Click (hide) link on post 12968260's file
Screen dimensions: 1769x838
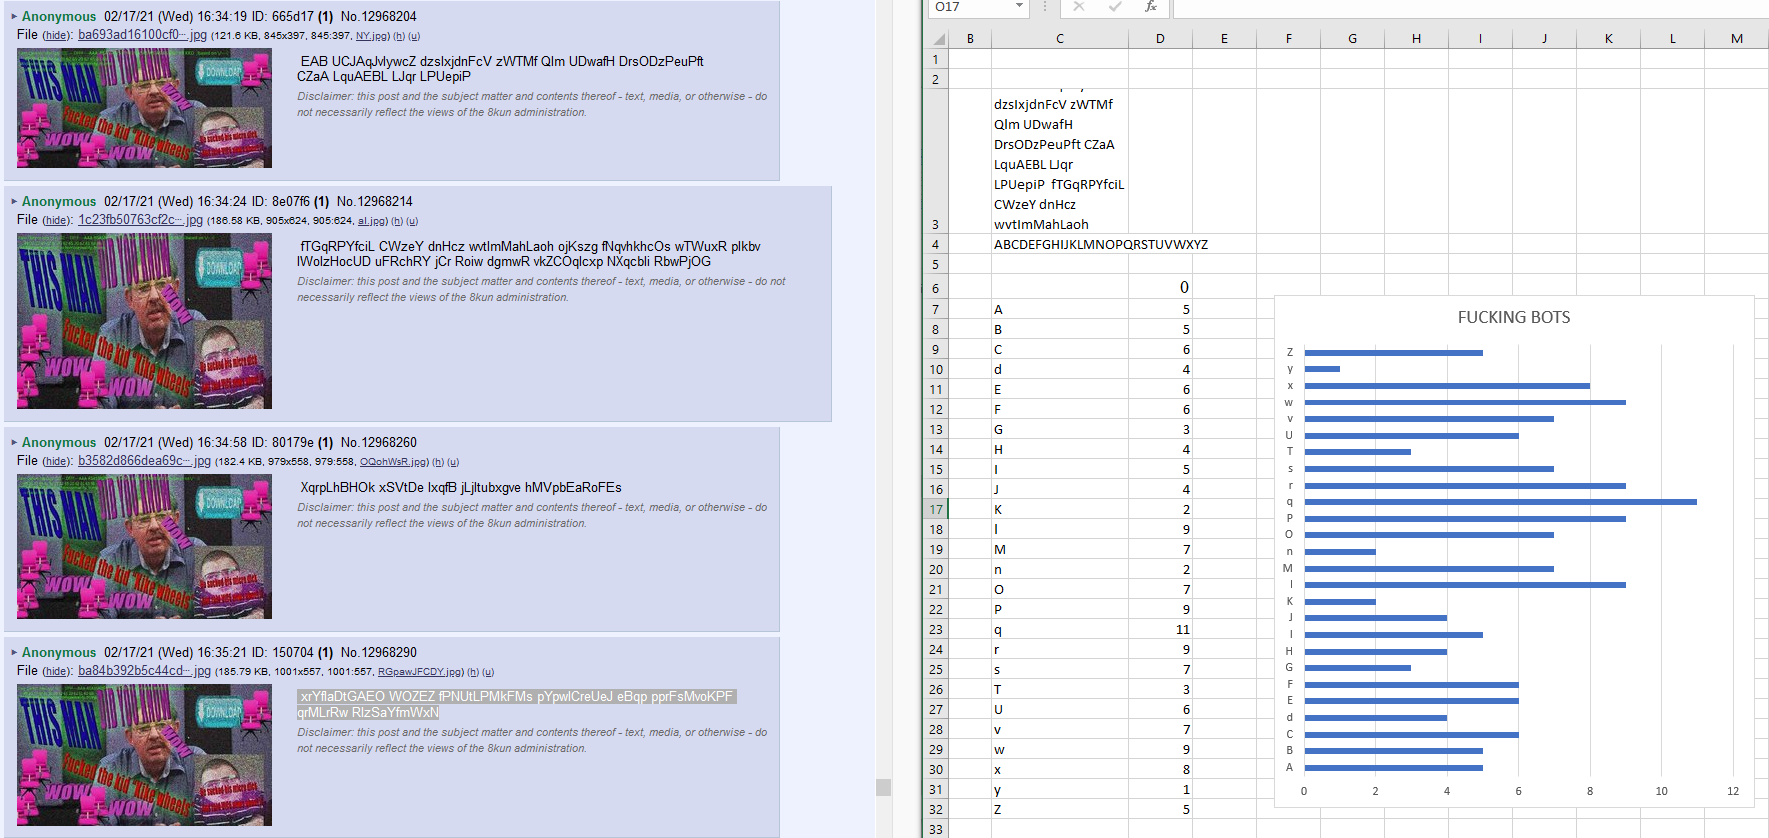tap(57, 462)
